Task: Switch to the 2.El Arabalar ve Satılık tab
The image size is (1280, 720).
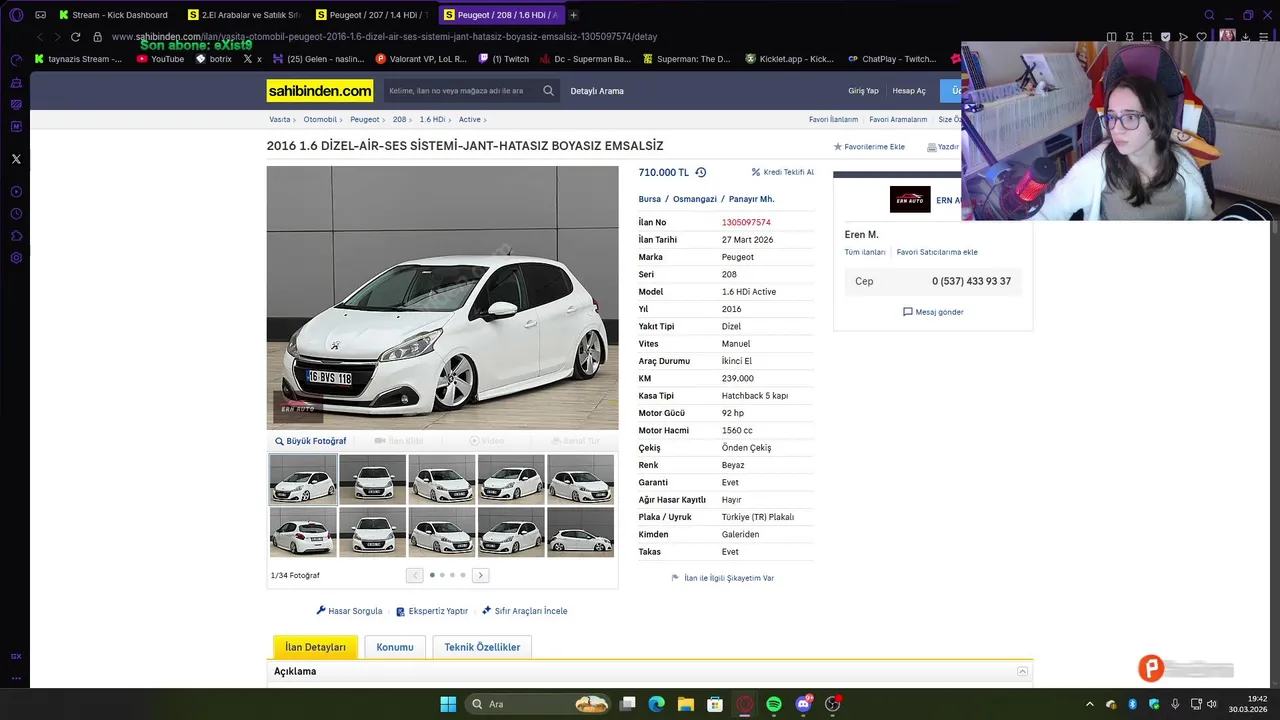Action: coord(244,15)
